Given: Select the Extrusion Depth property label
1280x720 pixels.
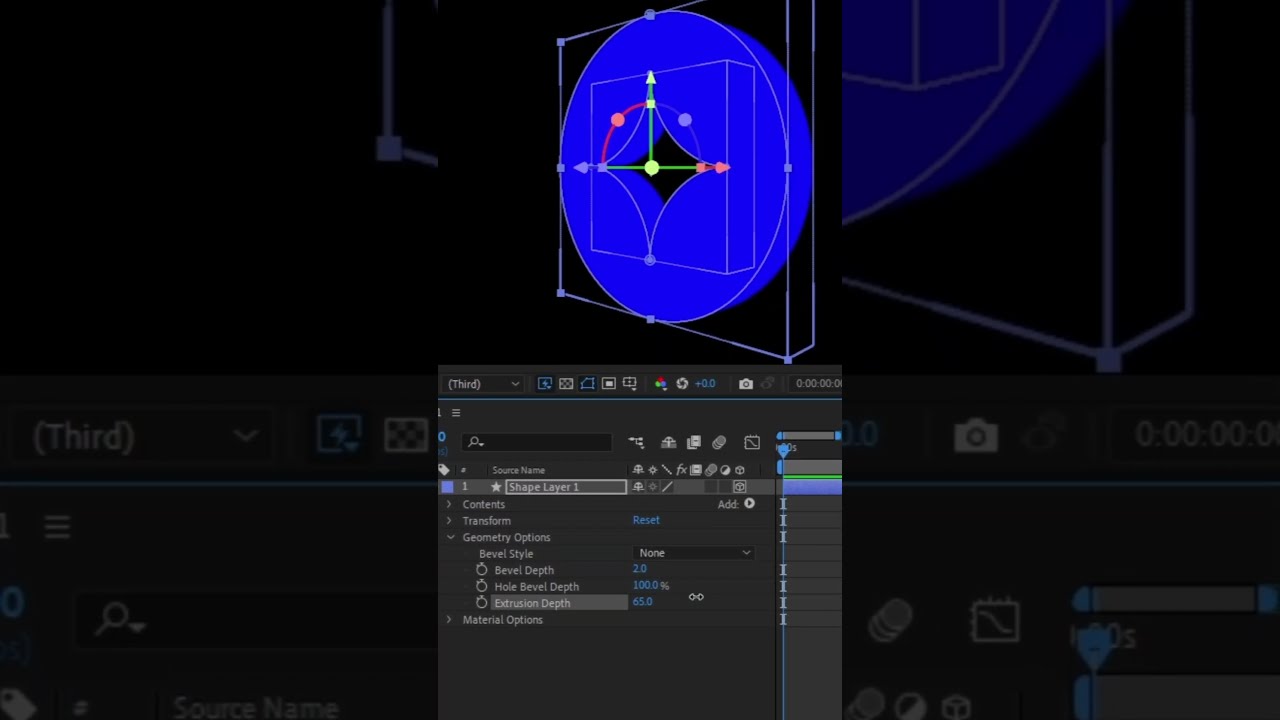Looking at the screenshot, I should (x=532, y=603).
